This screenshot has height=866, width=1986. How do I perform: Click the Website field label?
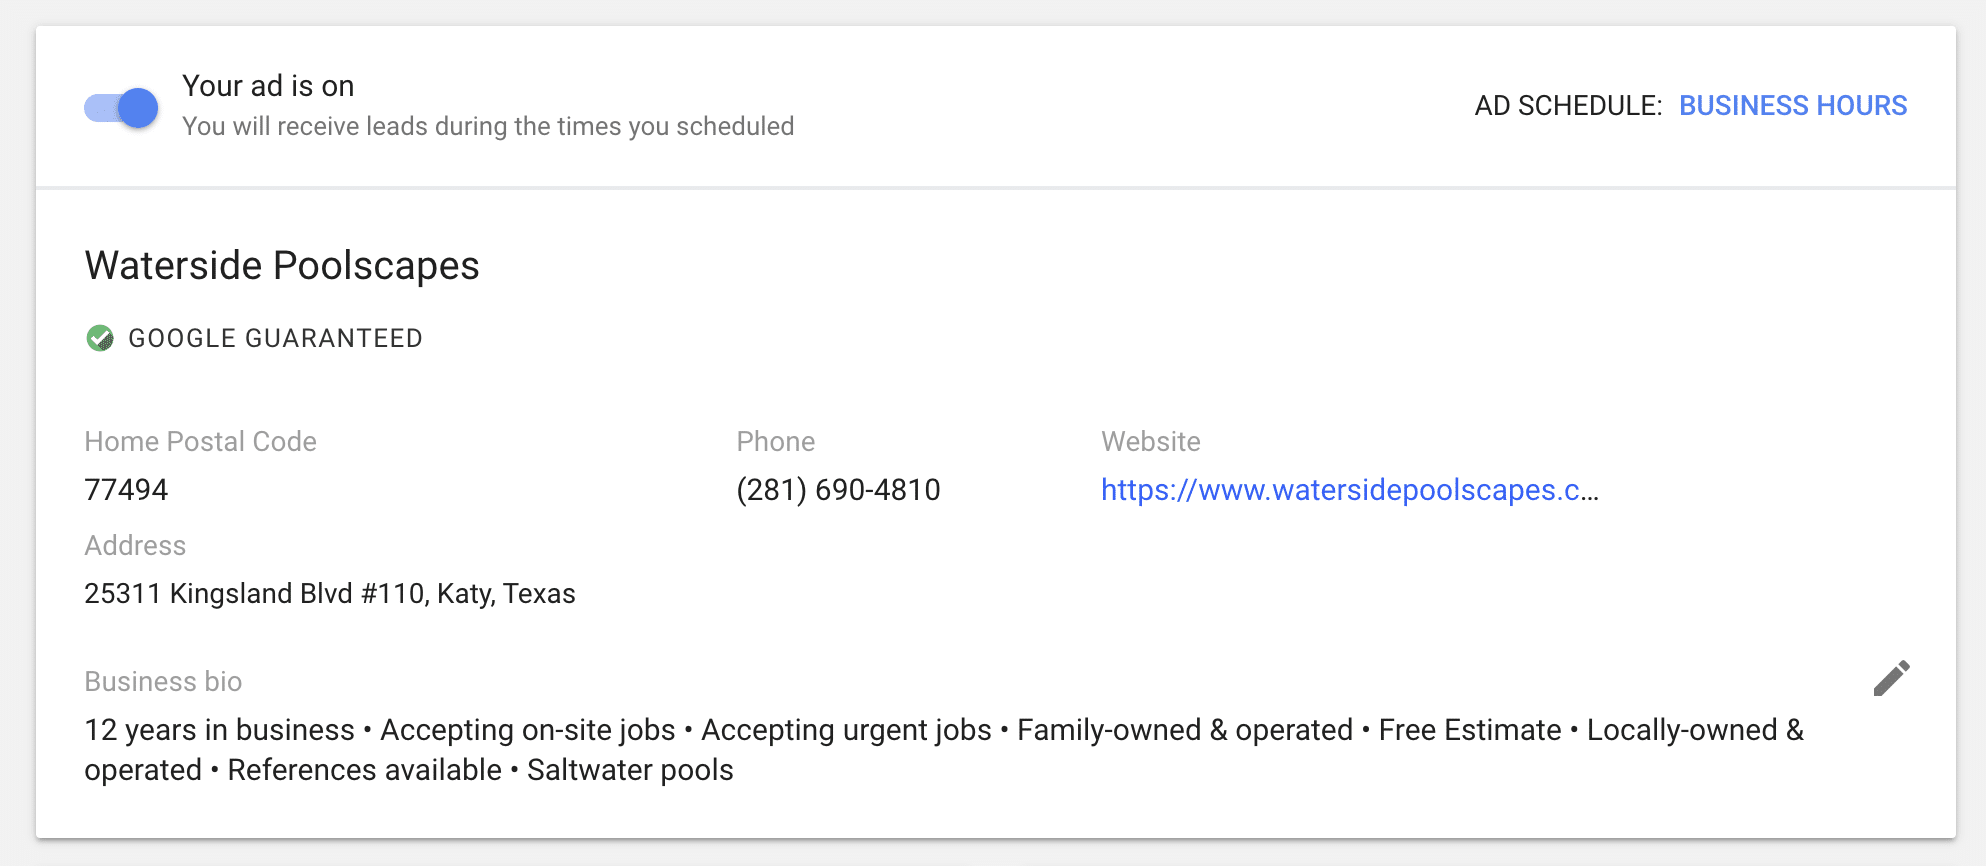pos(1151,442)
